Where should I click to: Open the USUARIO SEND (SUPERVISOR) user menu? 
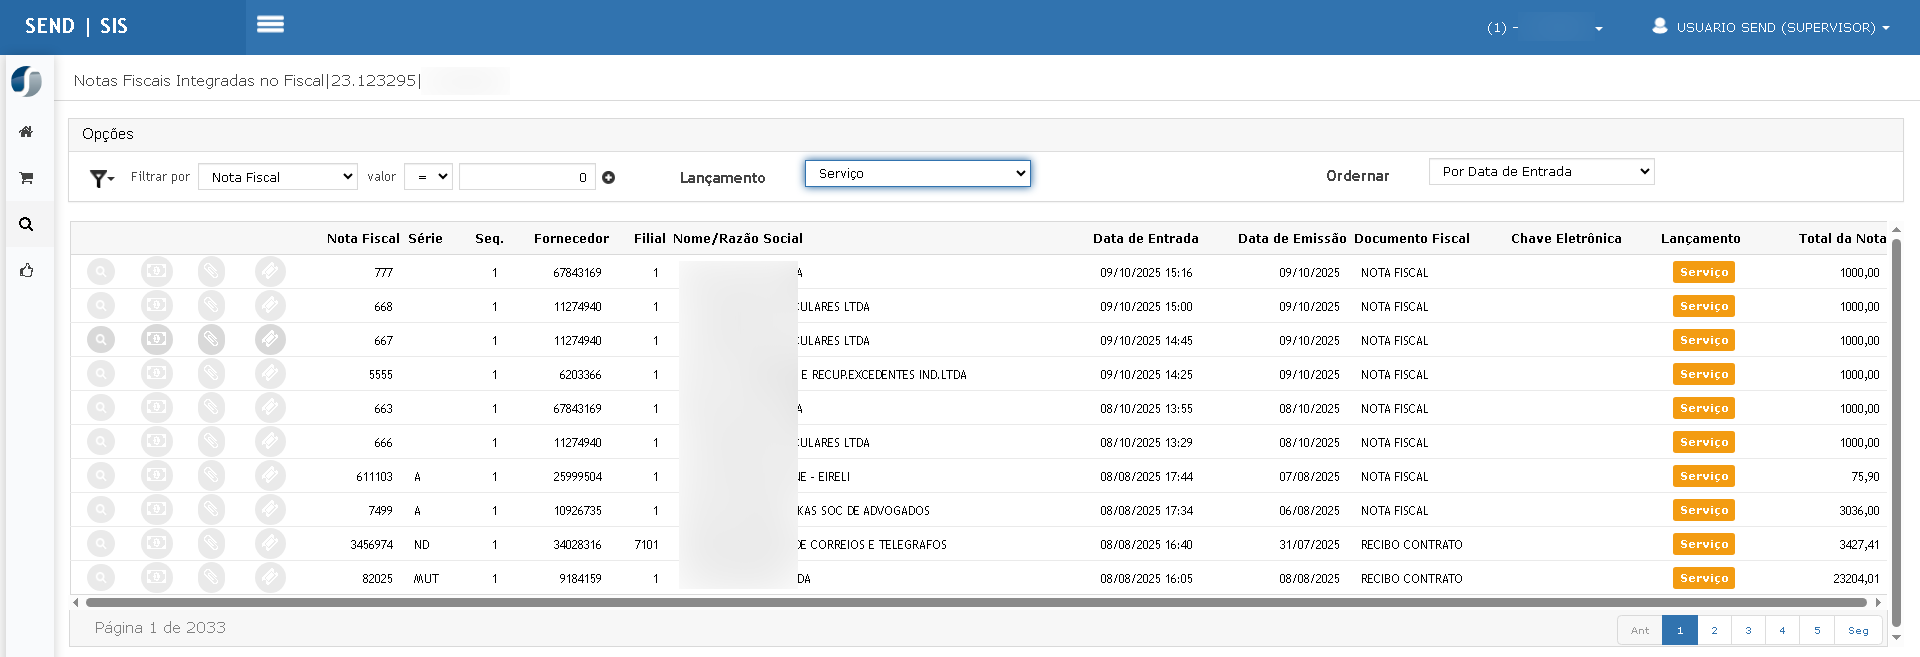pyautogui.click(x=1770, y=27)
